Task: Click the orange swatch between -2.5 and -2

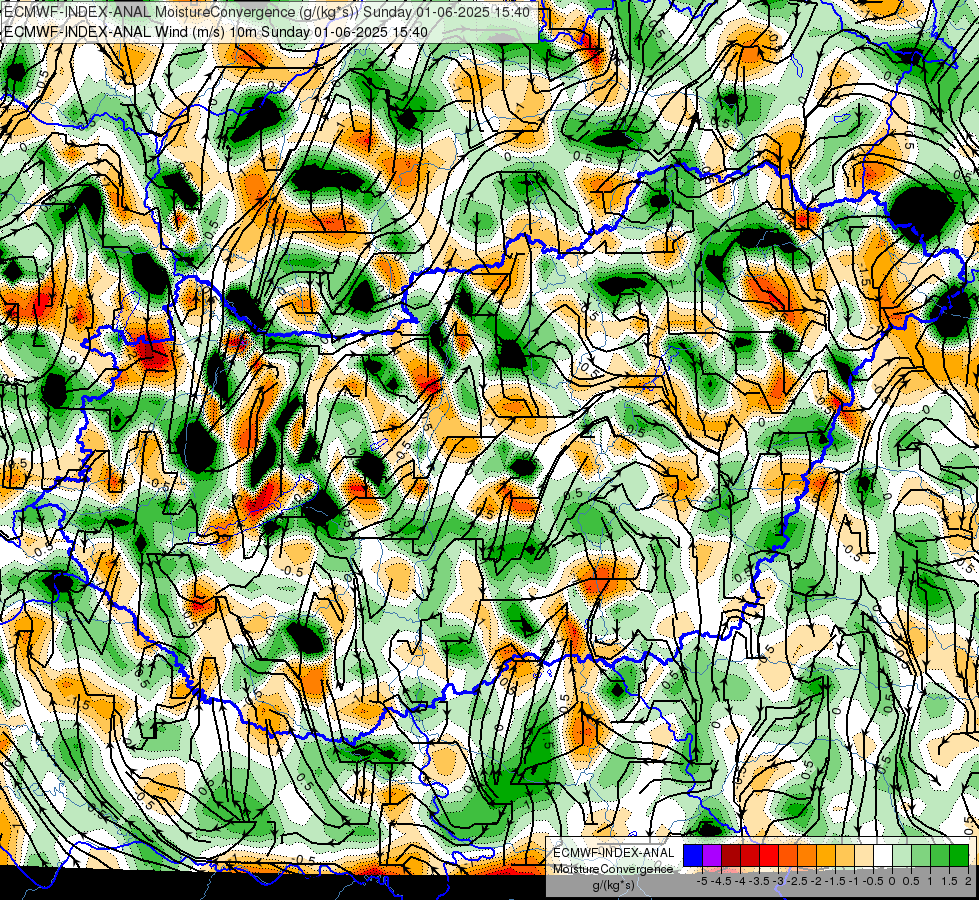Action: (x=807, y=856)
